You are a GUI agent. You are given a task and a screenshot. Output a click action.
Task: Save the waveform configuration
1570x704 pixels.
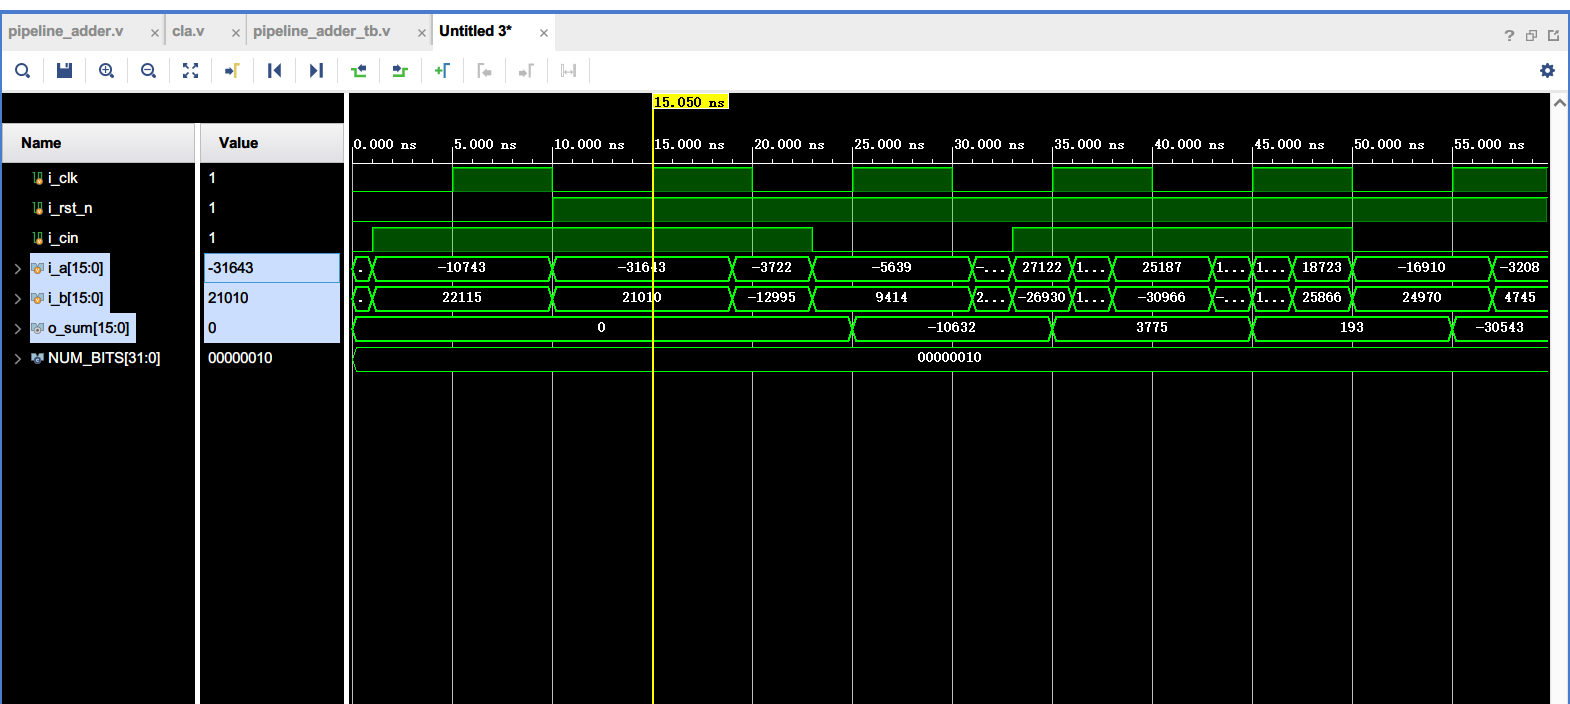(64, 70)
